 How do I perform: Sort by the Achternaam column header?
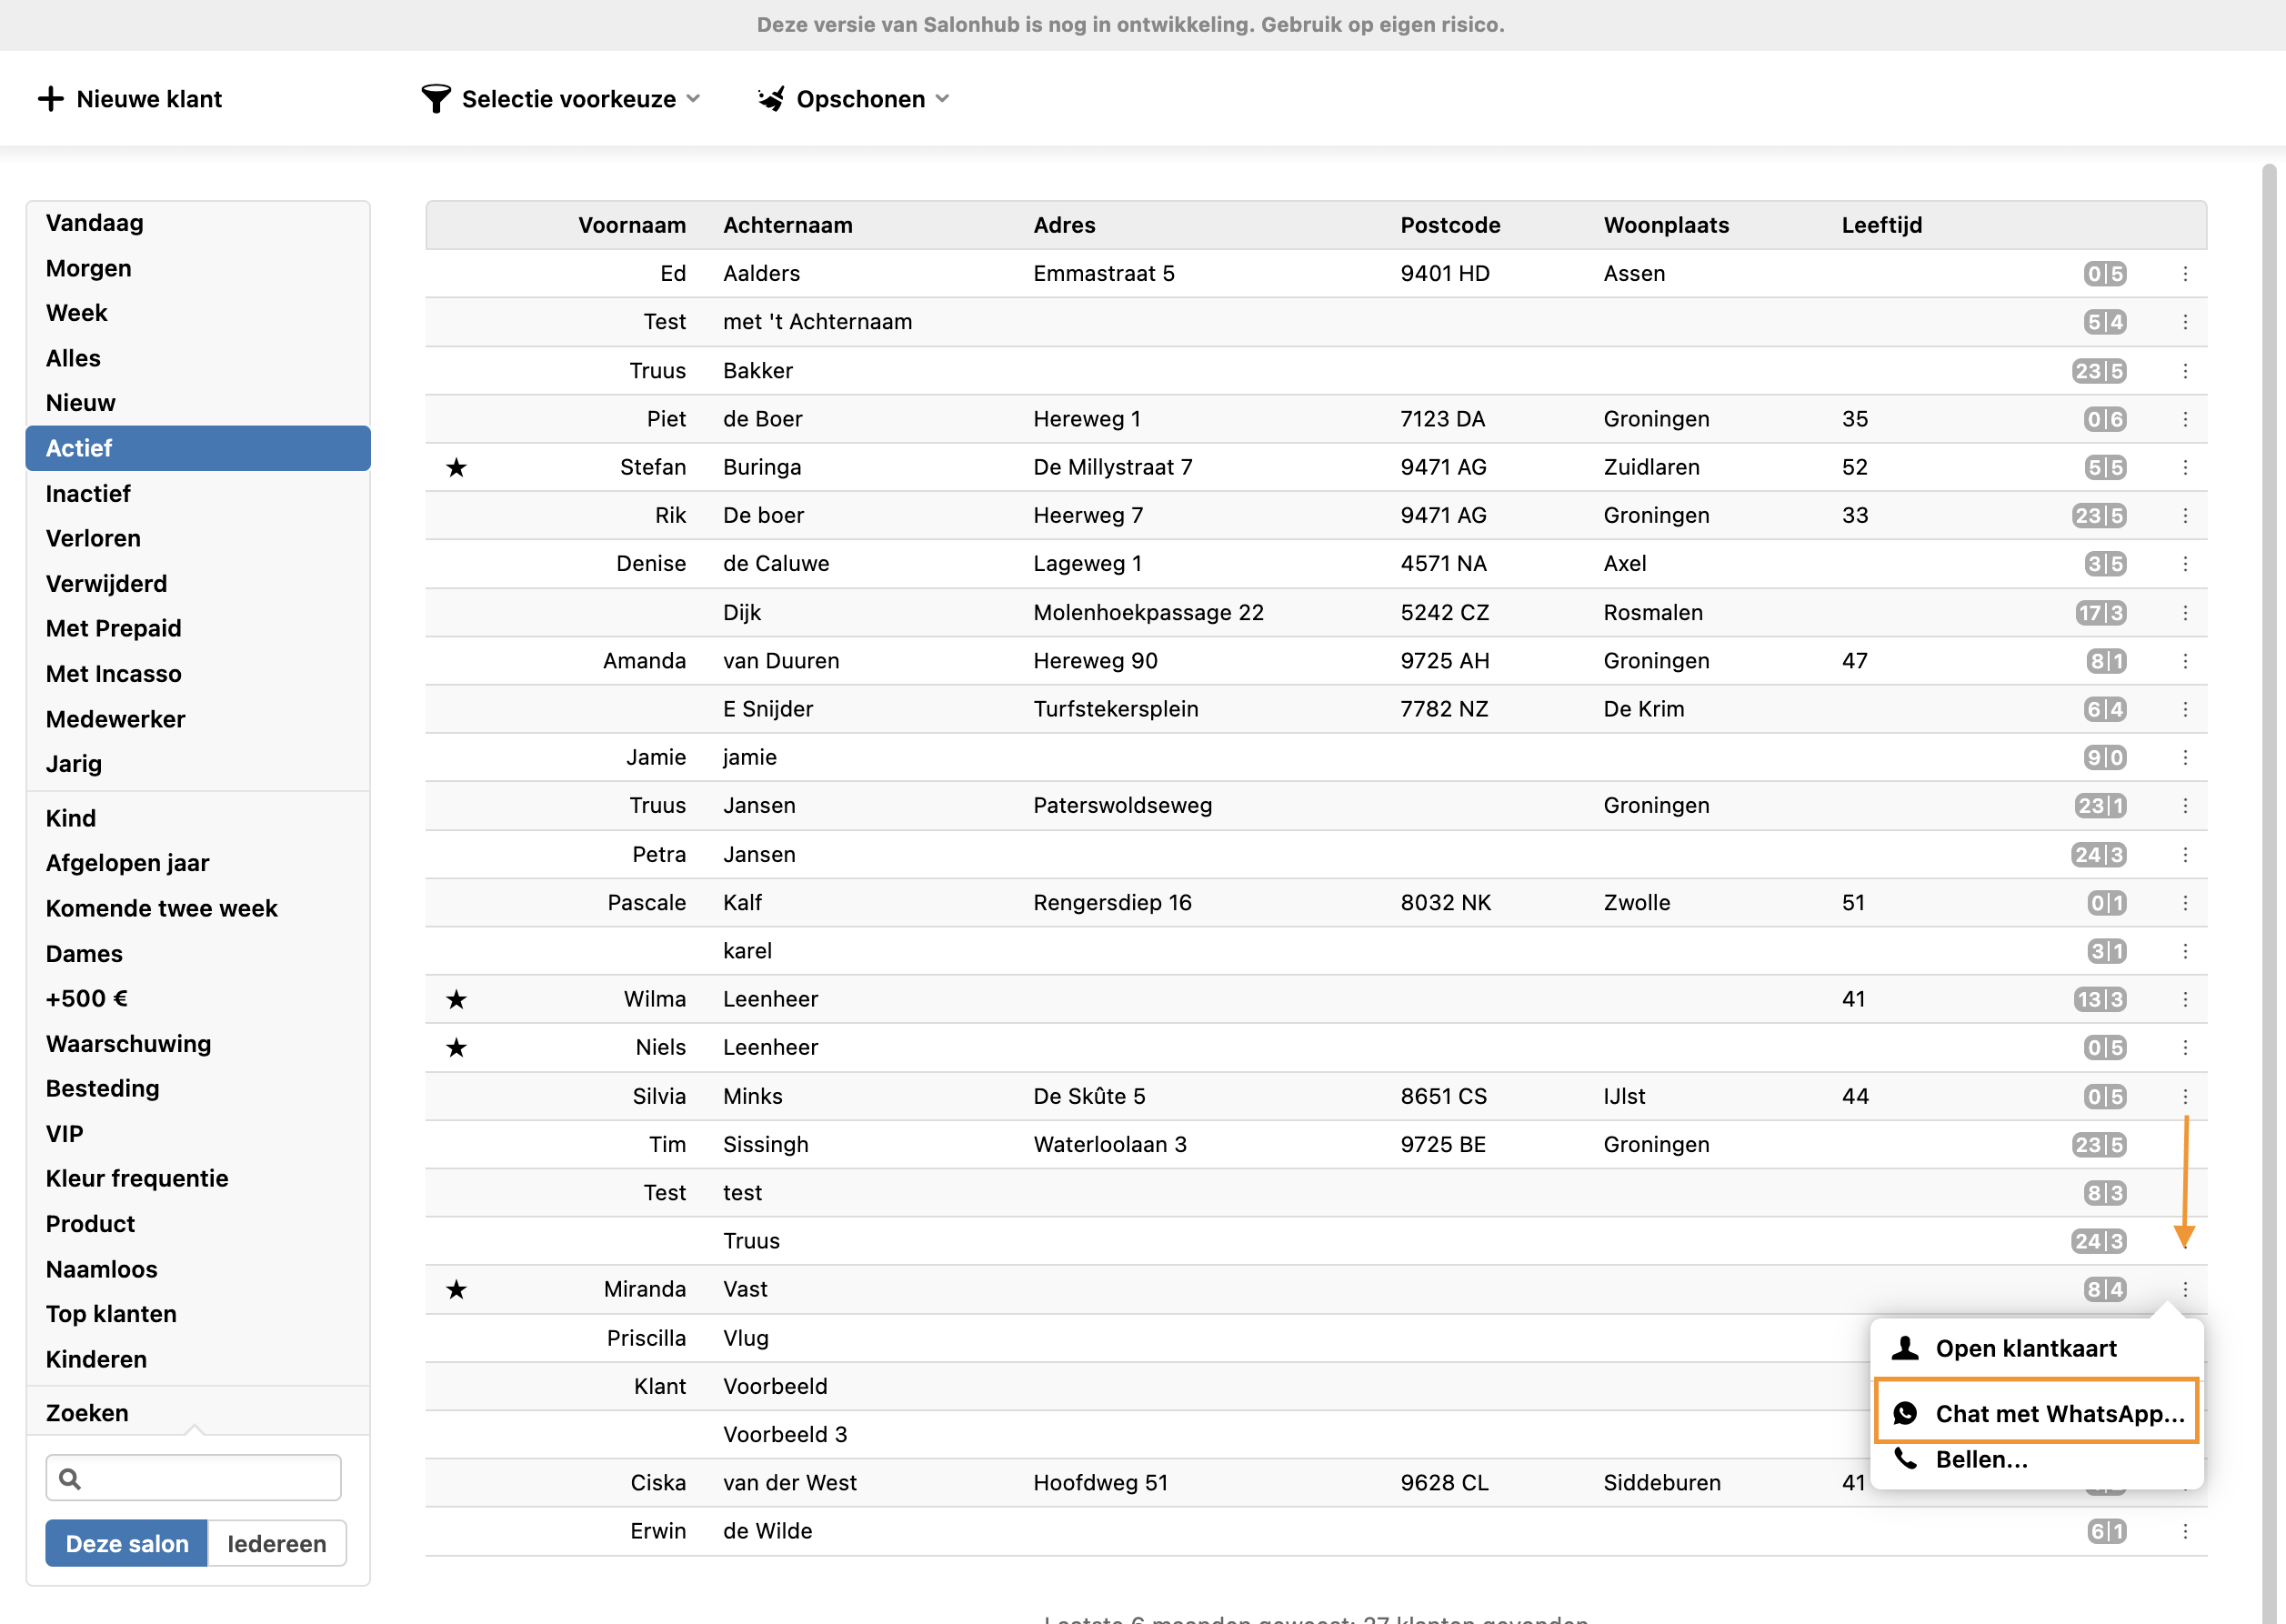(x=787, y=225)
